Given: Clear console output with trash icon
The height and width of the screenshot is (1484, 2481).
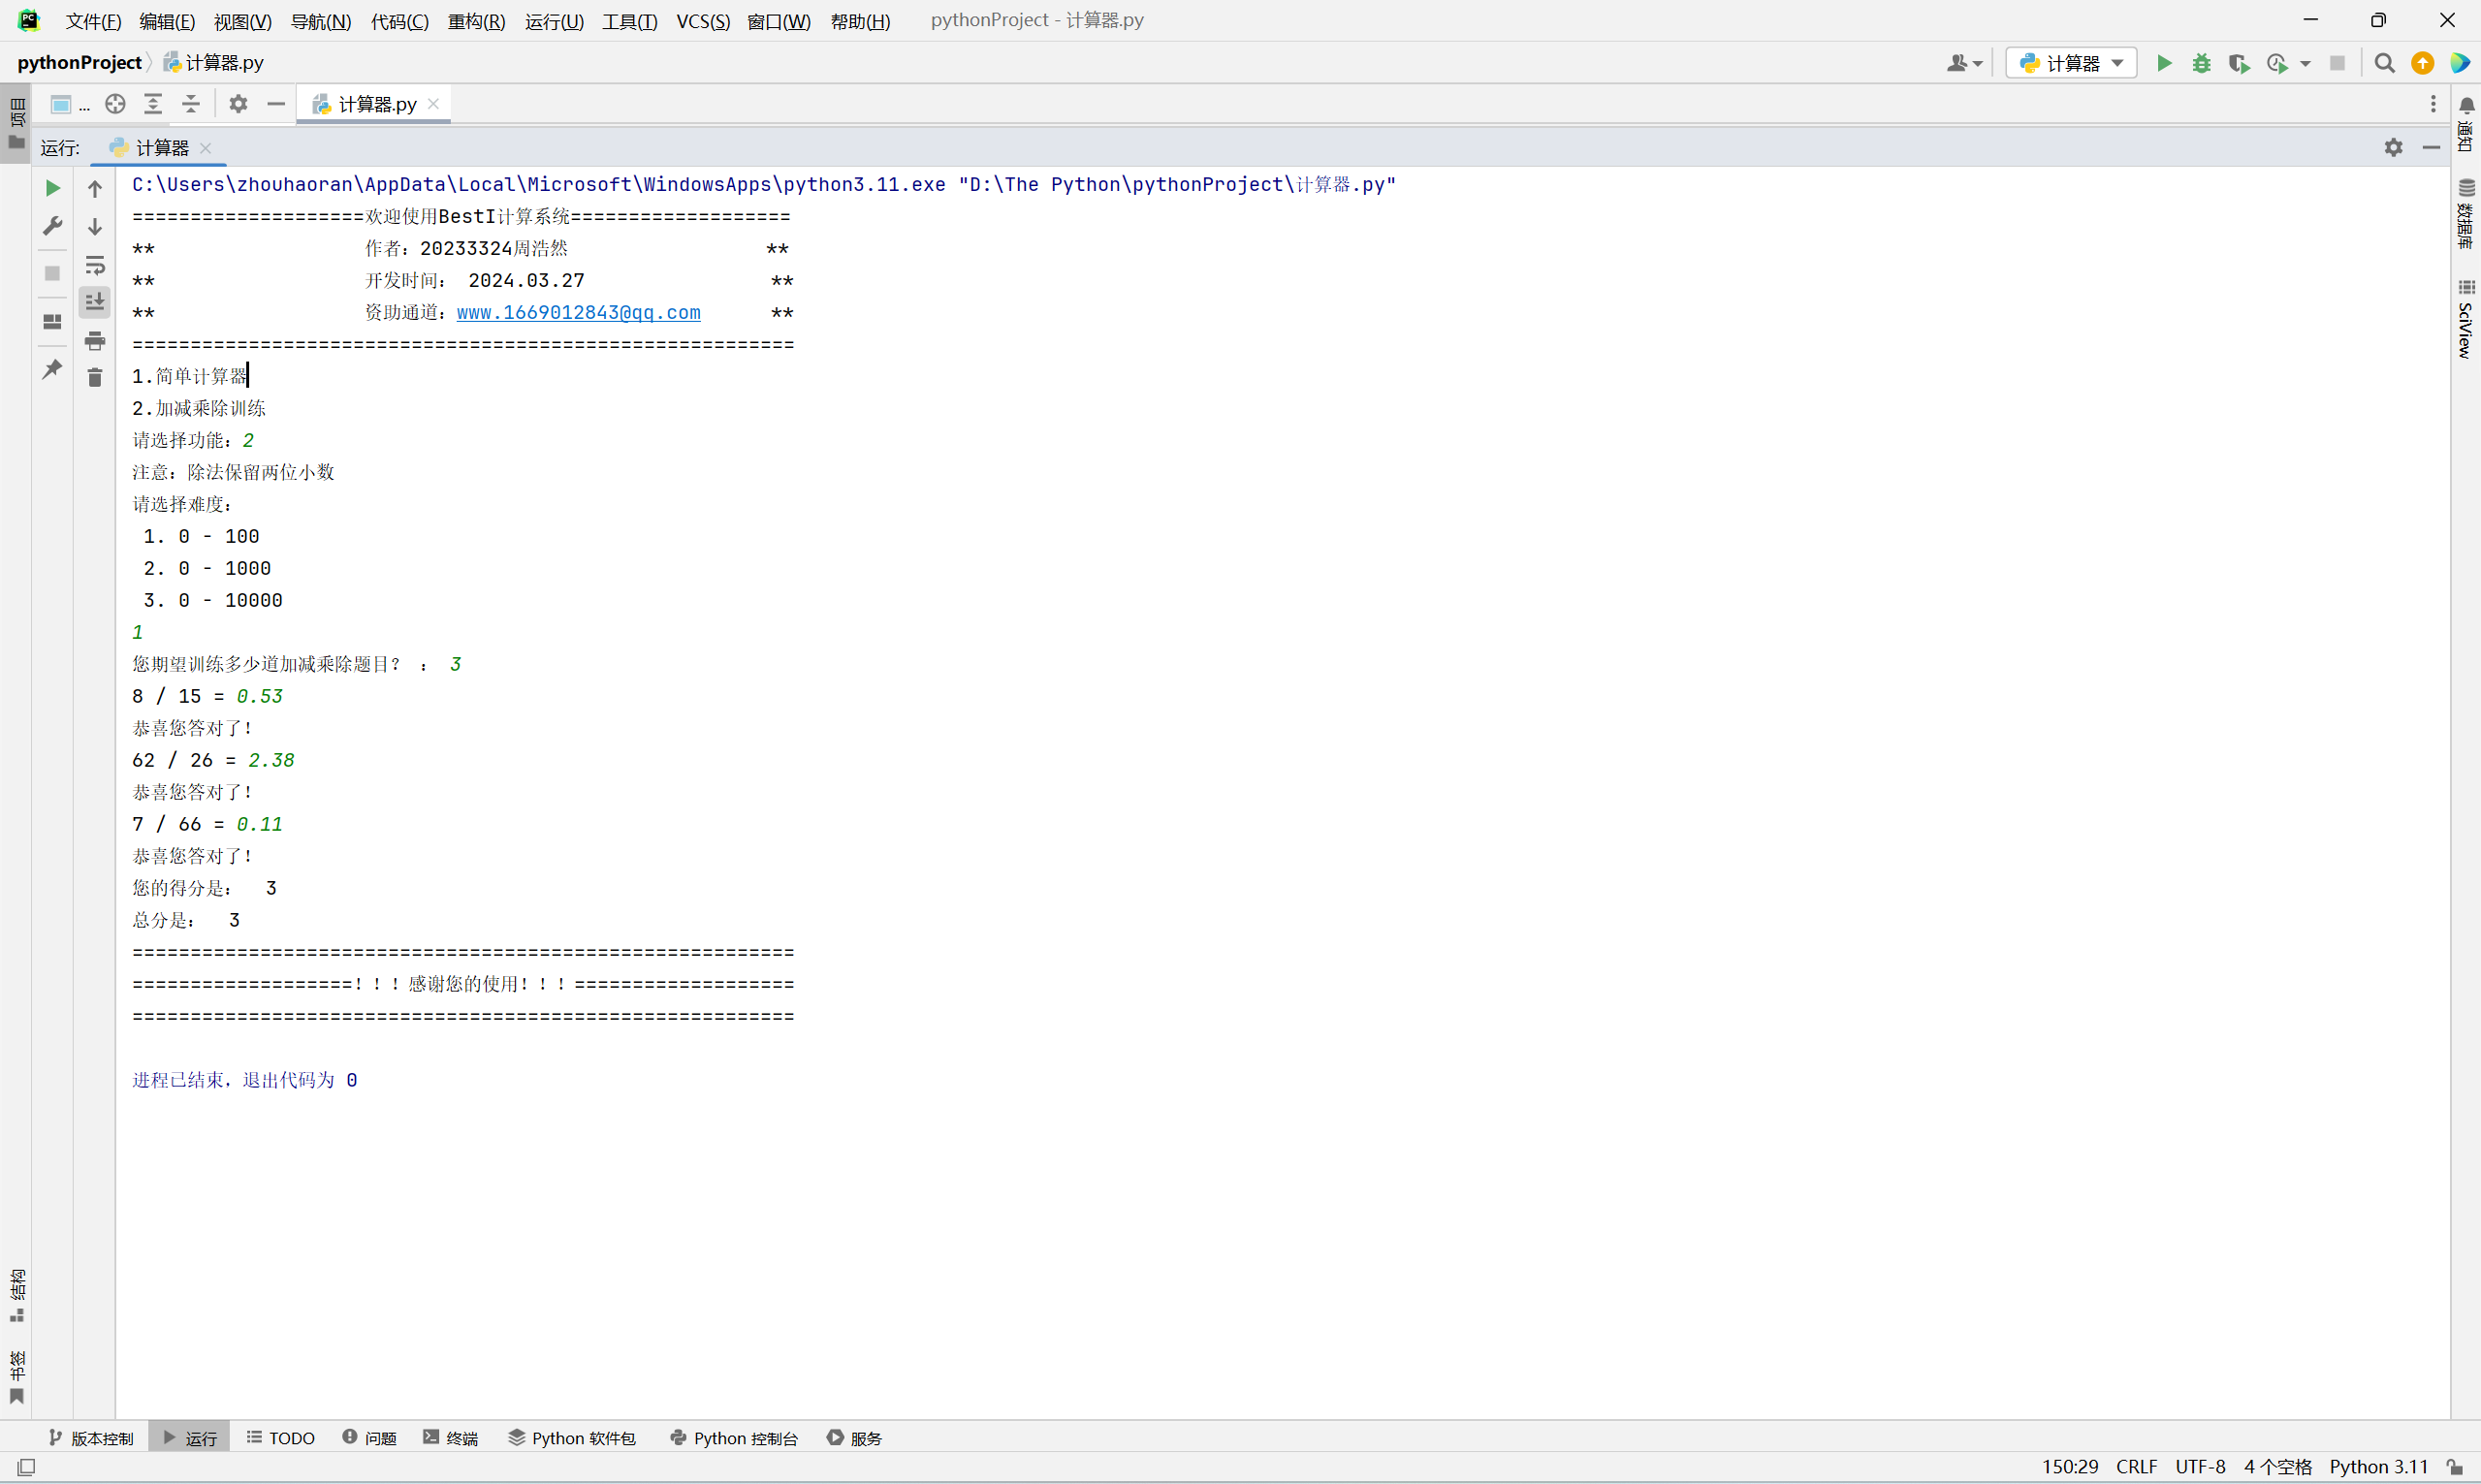Looking at the screenshot, I should pos(95,378).
